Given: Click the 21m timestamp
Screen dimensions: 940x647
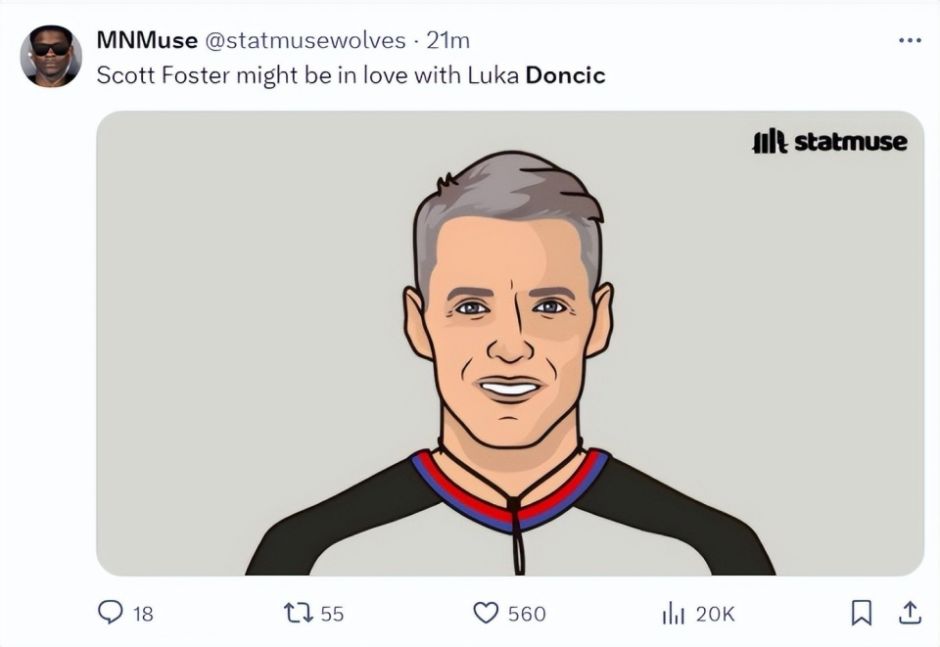Looking at the screenshot, I should 448,40.
